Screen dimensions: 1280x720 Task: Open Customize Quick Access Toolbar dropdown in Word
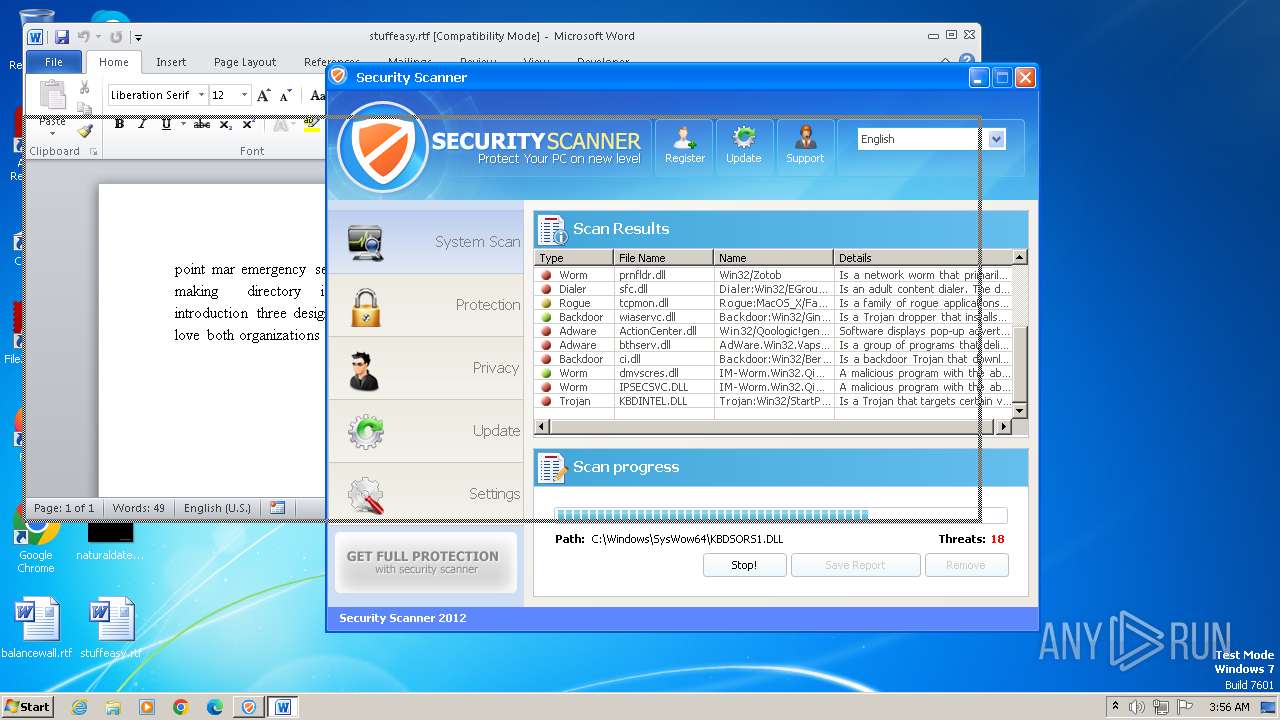pyautogui.click(x=138, y=38)
